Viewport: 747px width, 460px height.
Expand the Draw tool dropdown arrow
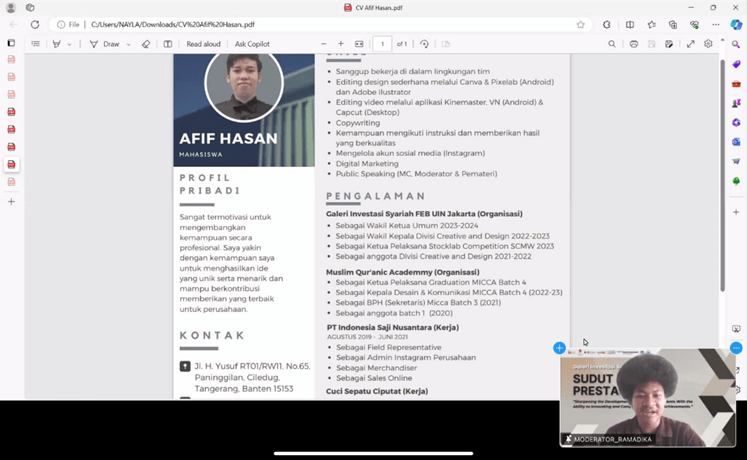(x=129, y=44)
